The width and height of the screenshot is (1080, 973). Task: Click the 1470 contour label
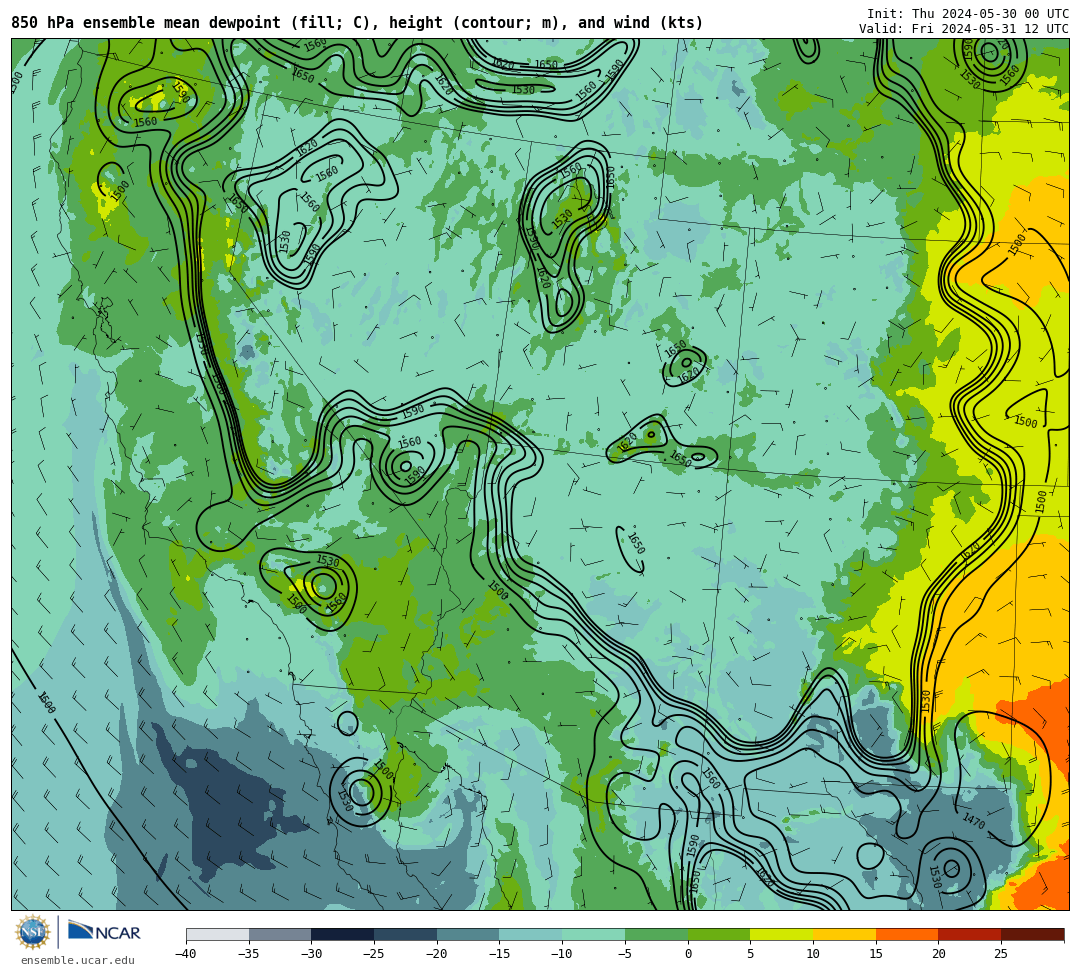tap(973, 821)
